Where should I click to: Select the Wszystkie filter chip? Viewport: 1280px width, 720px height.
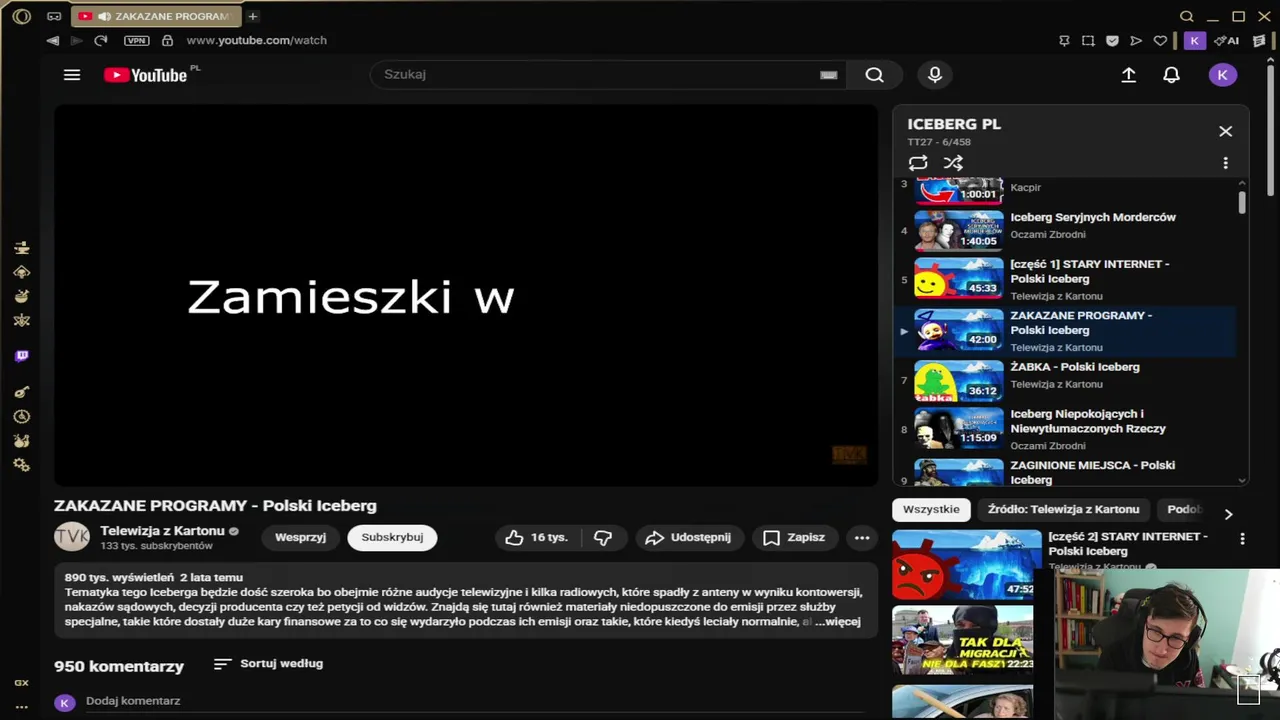click(x=931, y=509)
